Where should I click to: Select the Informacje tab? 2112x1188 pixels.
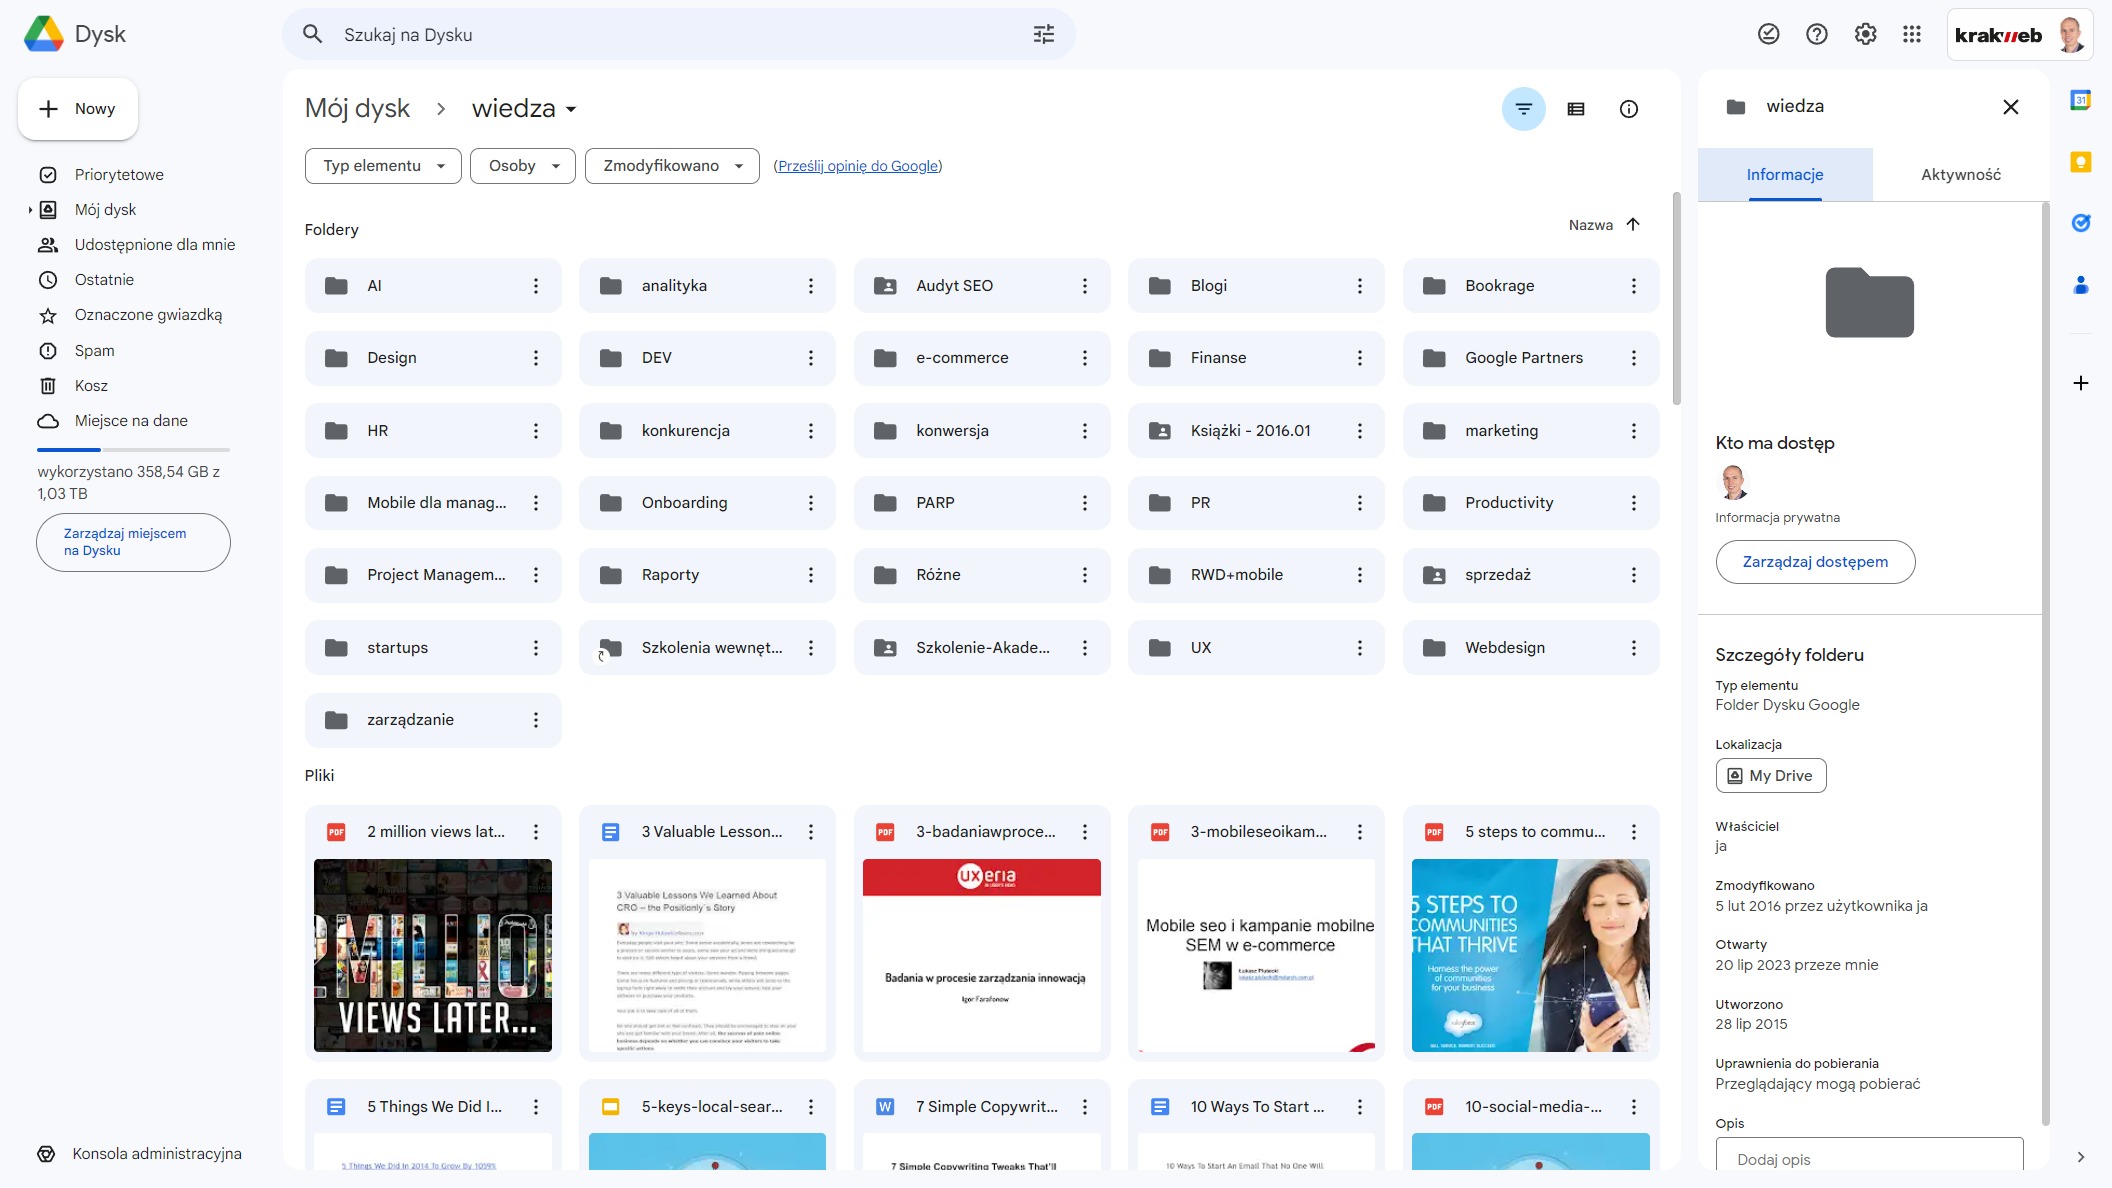click(1785, 175)
